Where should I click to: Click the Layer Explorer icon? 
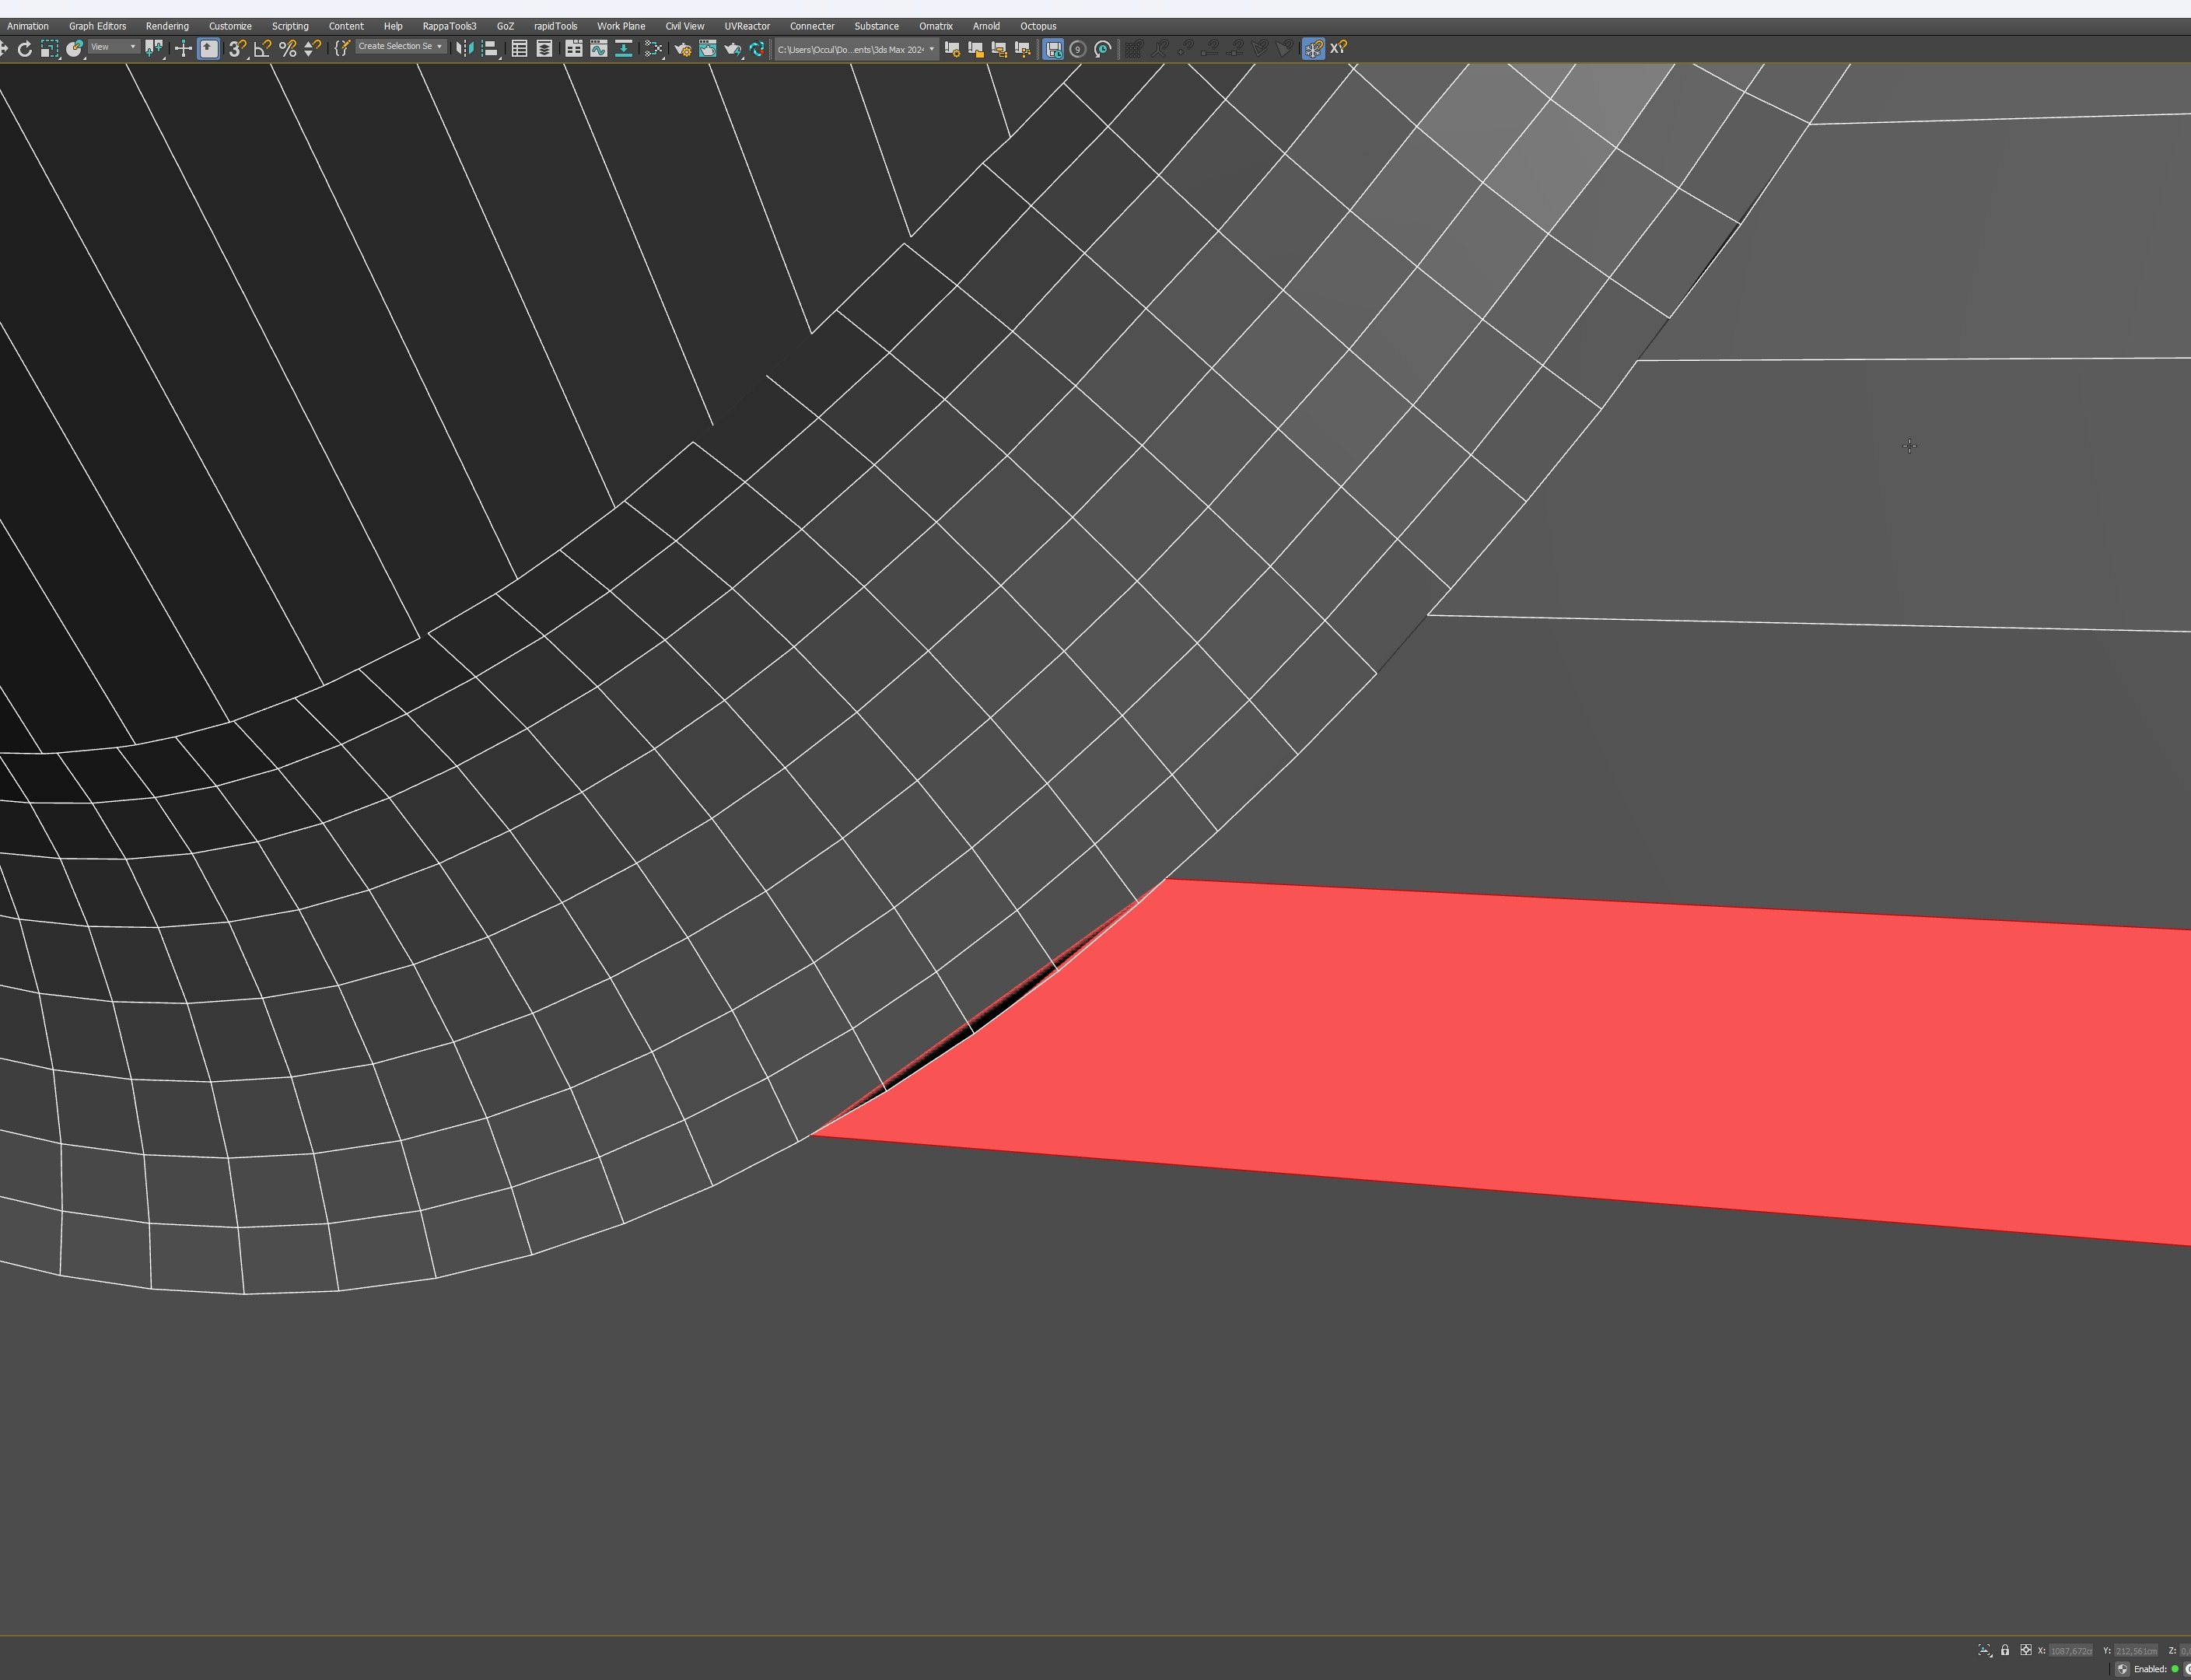pyautogui.click(x=544, y=48)
